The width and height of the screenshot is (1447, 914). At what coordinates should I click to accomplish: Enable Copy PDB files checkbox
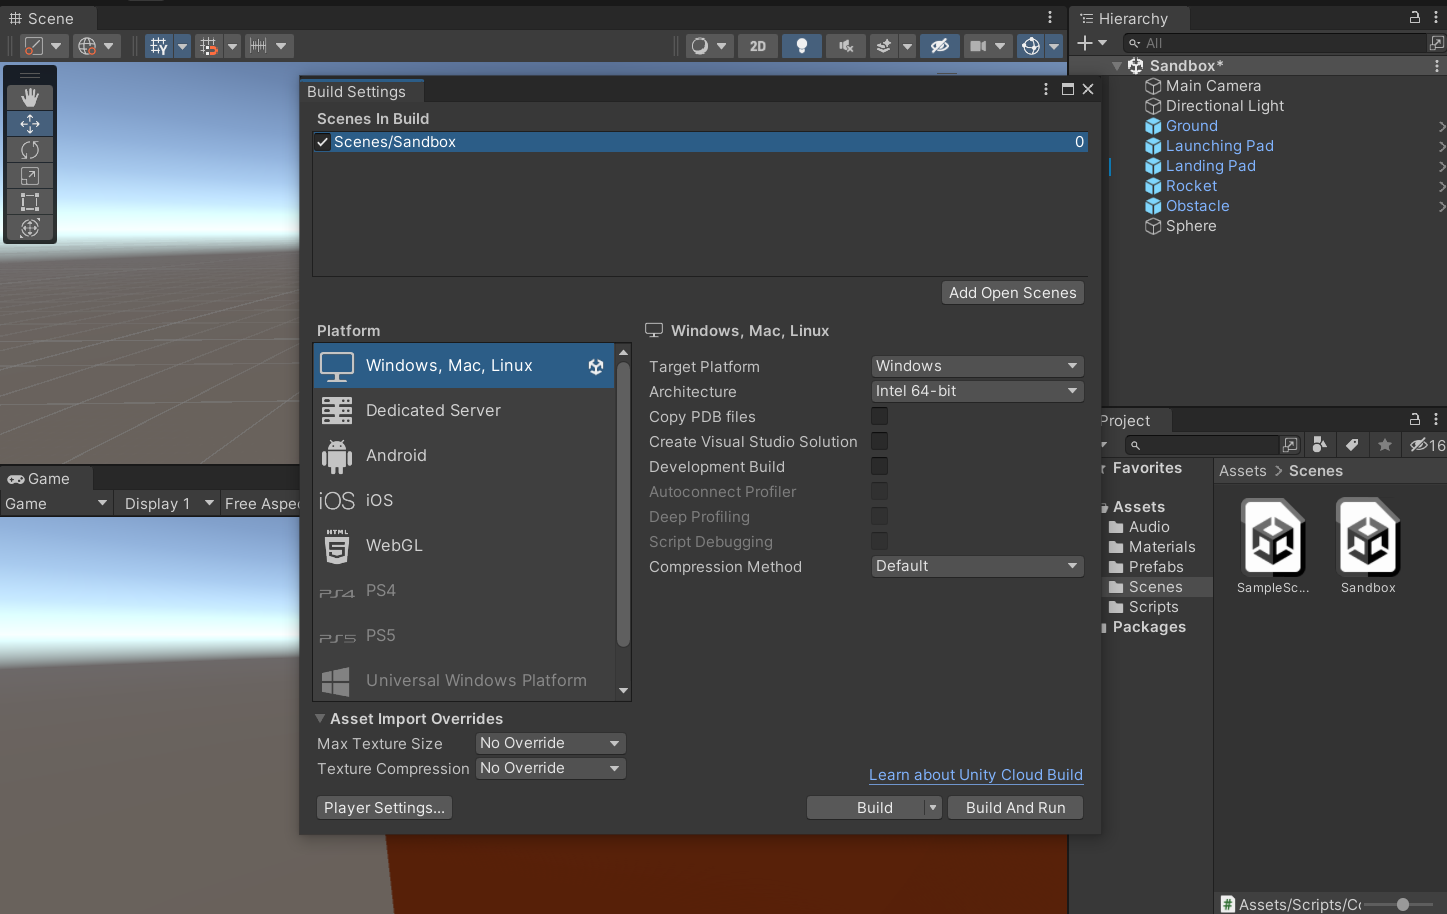coord(879,416)
